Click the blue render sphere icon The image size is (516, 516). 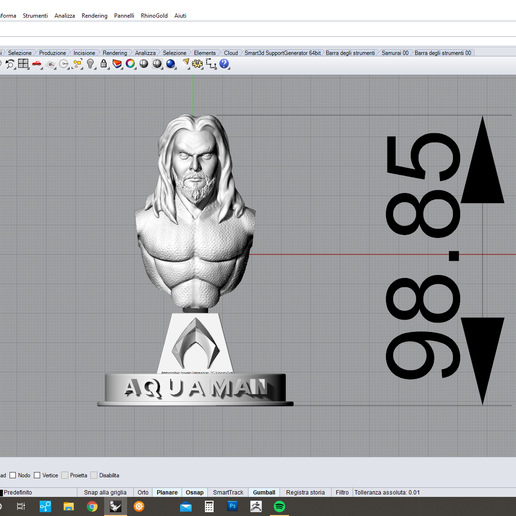pos(171,64)
